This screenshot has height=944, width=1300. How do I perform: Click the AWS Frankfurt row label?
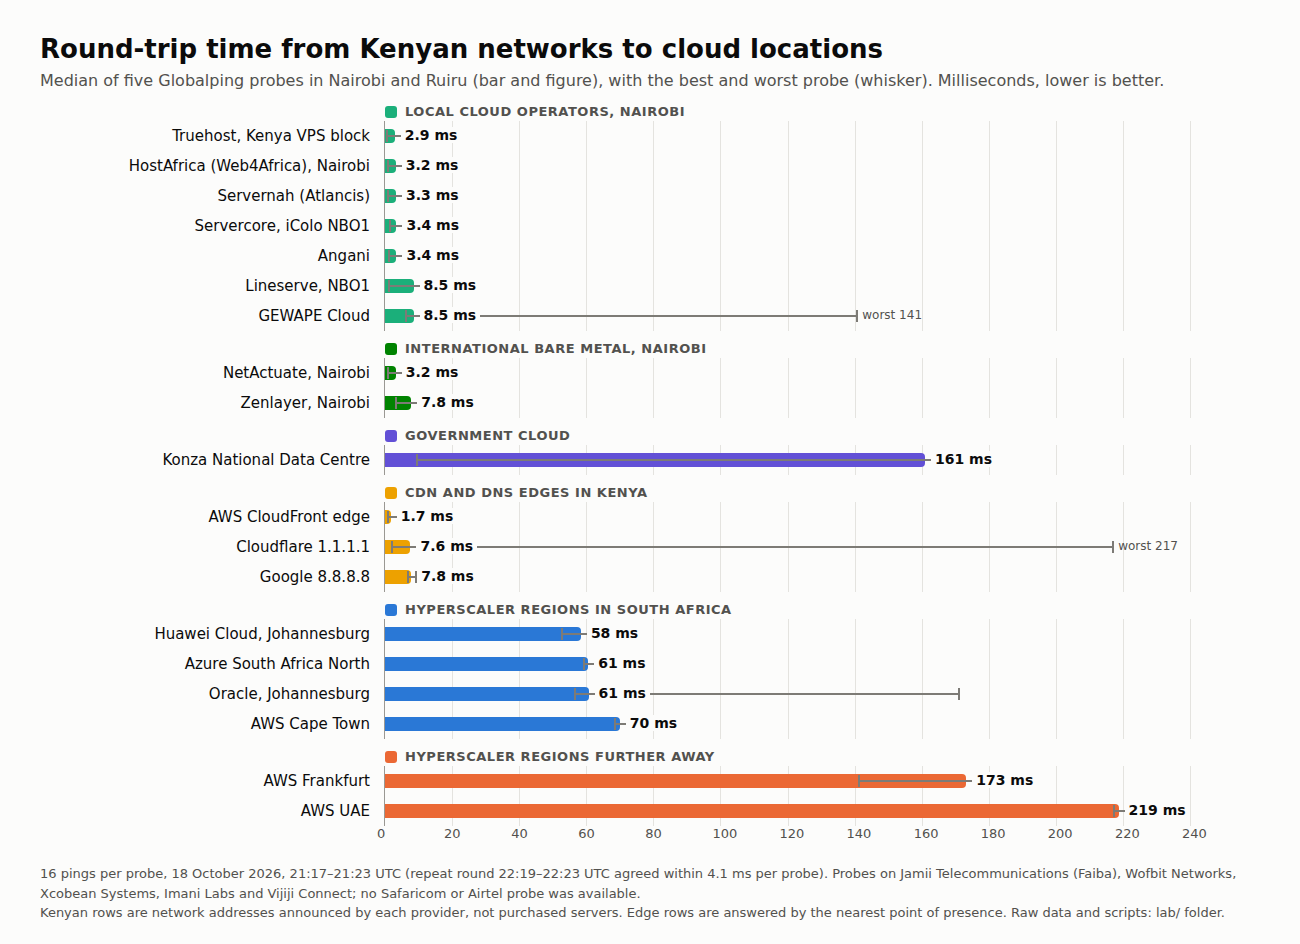point(317,781)
